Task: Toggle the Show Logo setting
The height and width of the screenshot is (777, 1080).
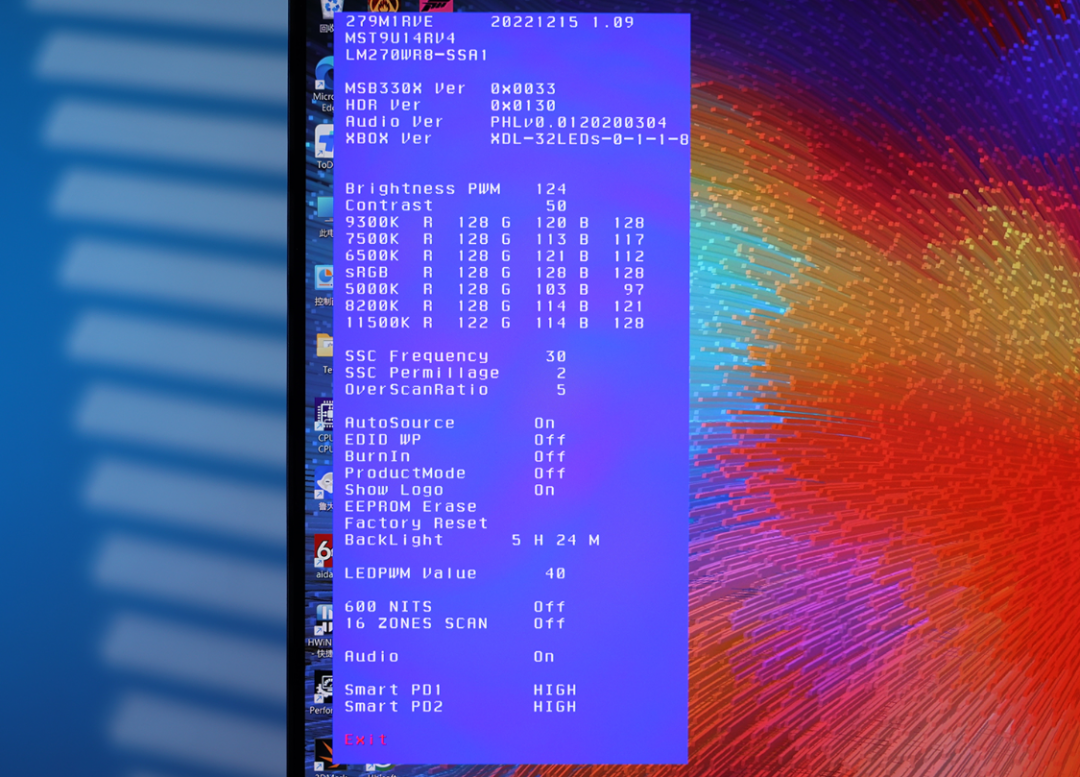Action: 450,490
